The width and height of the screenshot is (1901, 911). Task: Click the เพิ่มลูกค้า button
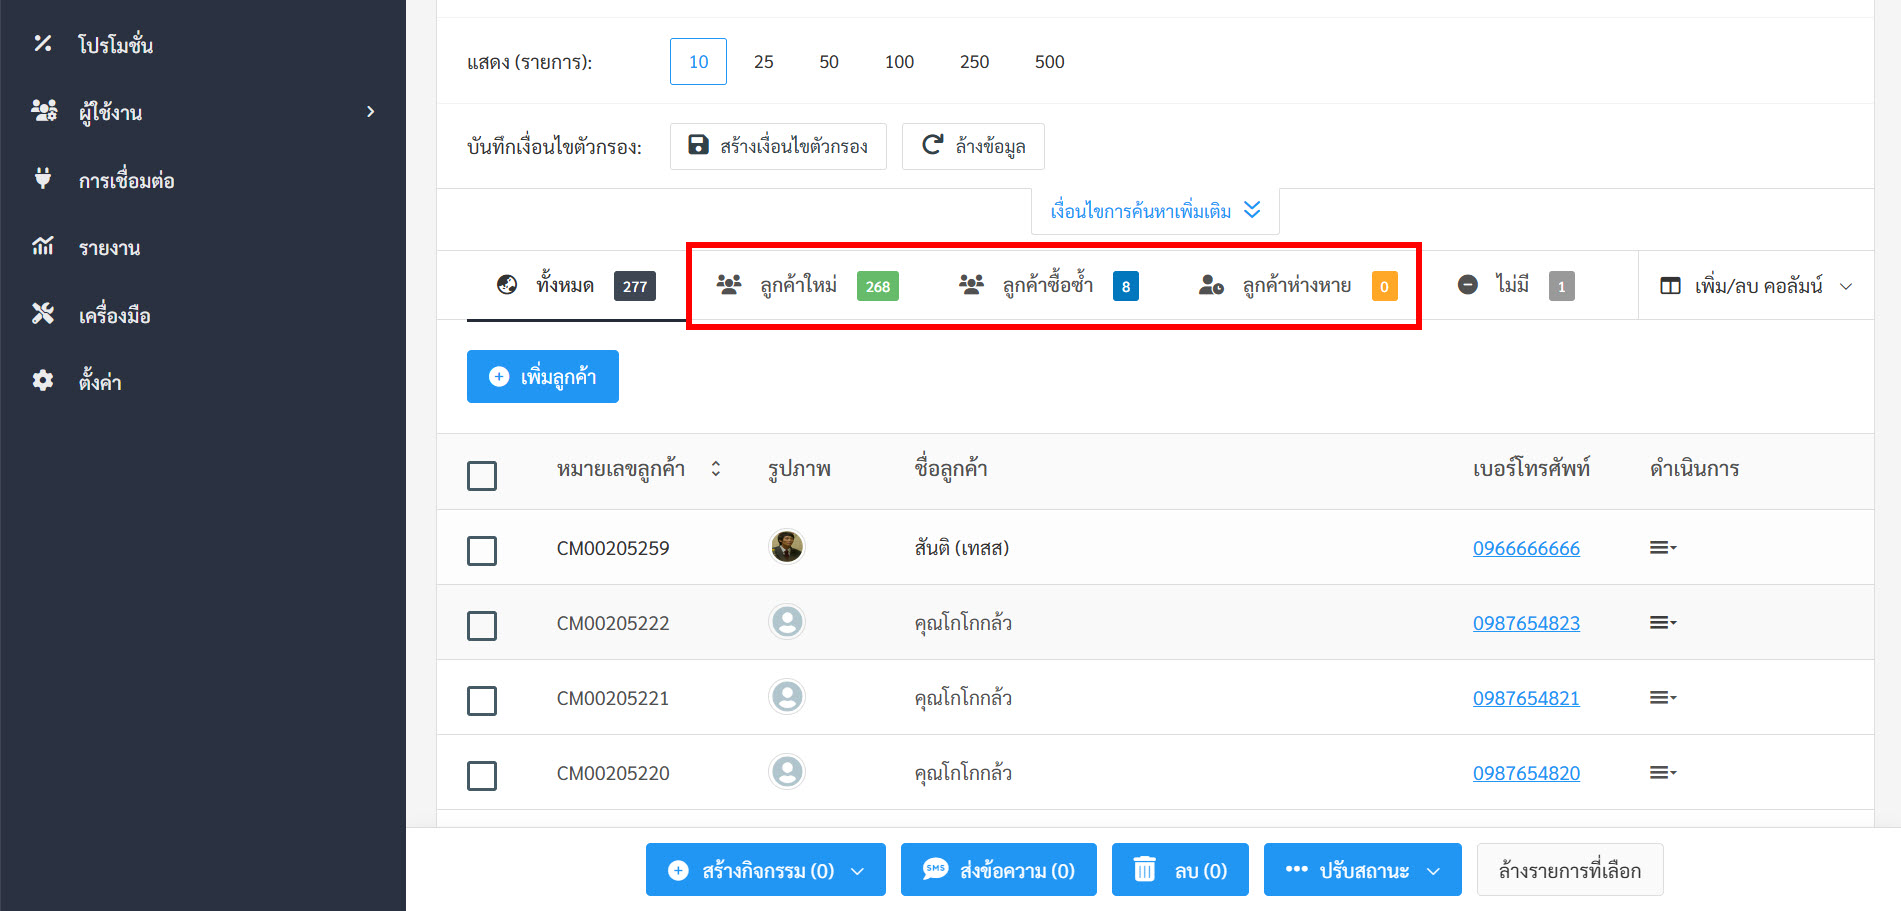tap(542, 377)
